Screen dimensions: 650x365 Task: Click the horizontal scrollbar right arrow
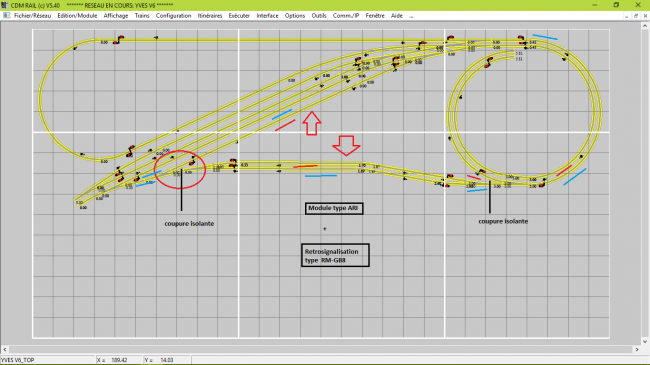pos(637,350)
